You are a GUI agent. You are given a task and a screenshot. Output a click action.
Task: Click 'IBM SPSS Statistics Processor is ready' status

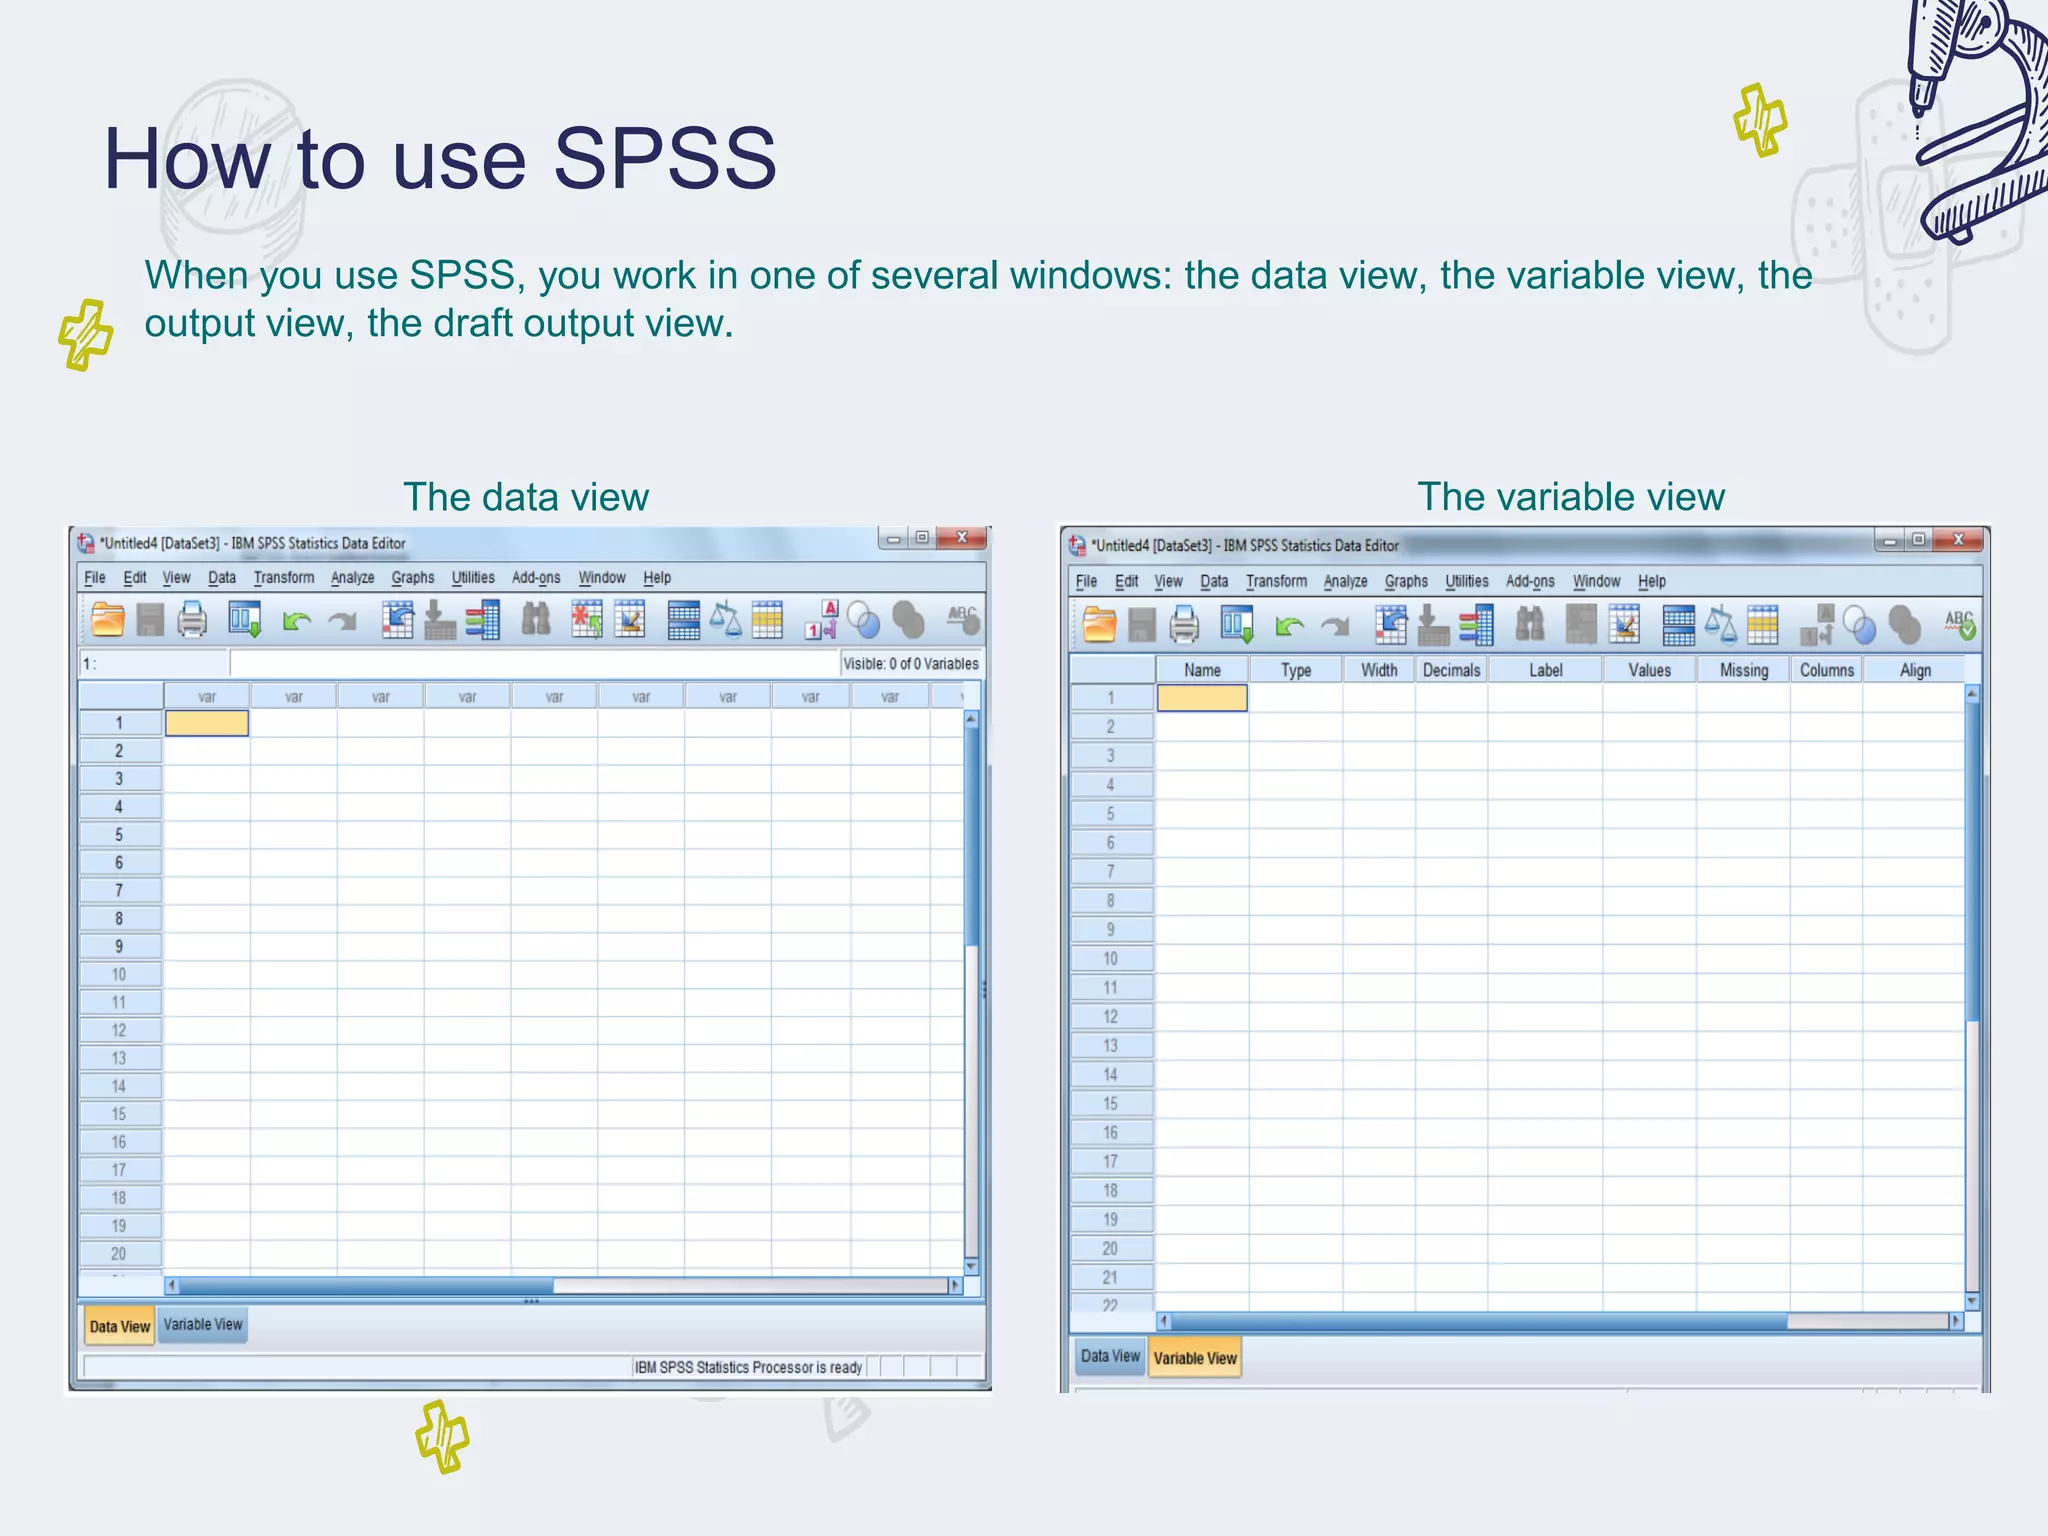[749, 1367]
